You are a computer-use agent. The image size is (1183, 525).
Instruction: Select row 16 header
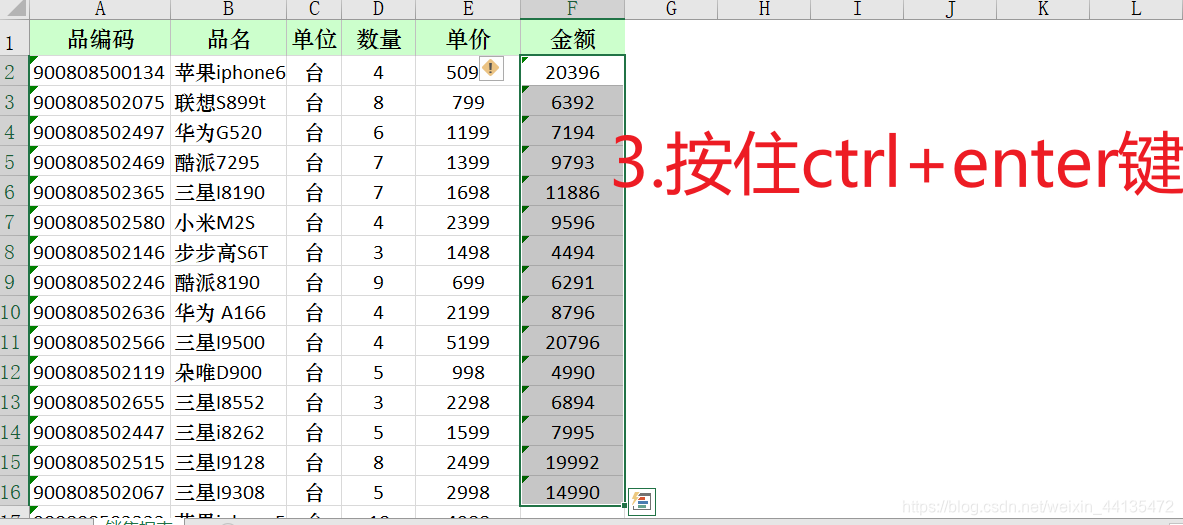point(14,492)
